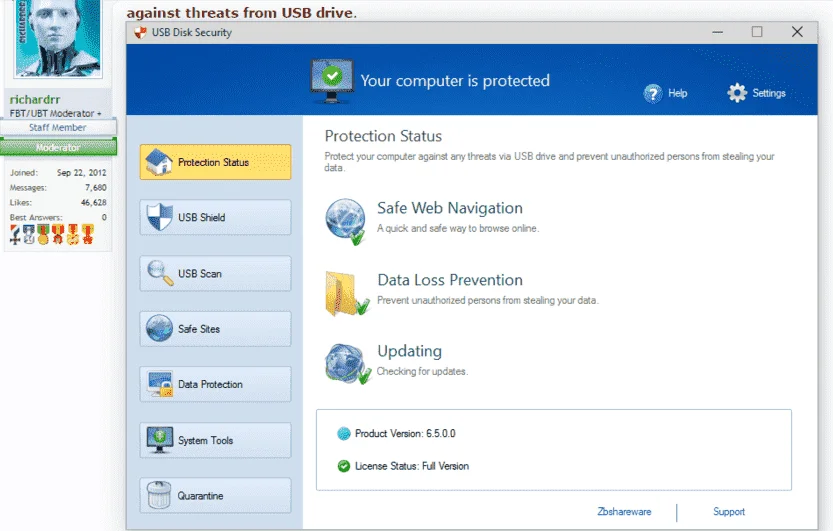Viewport: 833px width, 531px height.
Task: Click the Staff Member banner
Action: coord(58,127)
